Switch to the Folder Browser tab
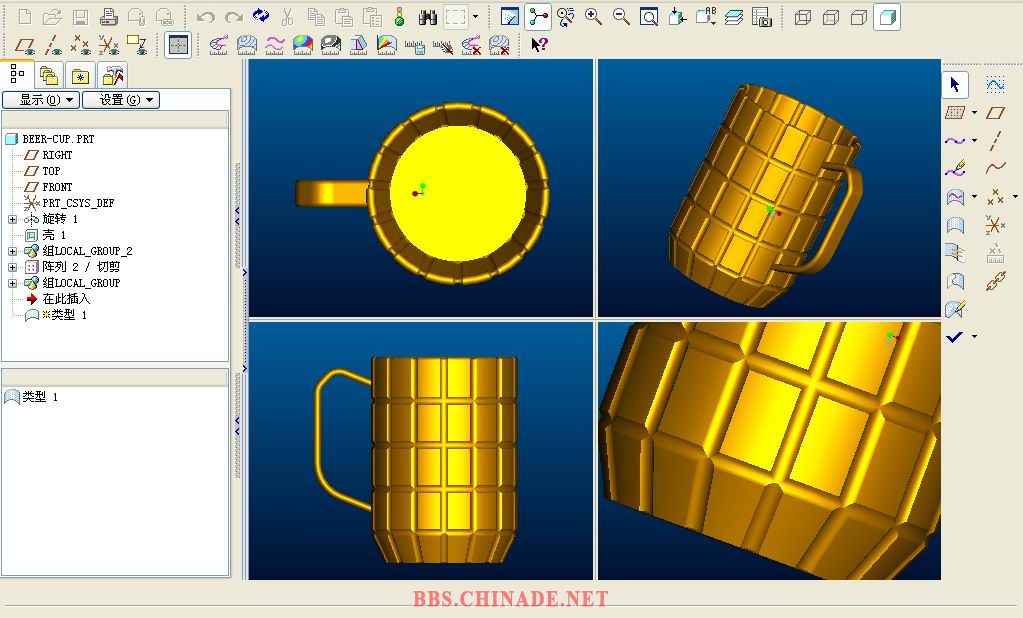 tap(49, 76)
